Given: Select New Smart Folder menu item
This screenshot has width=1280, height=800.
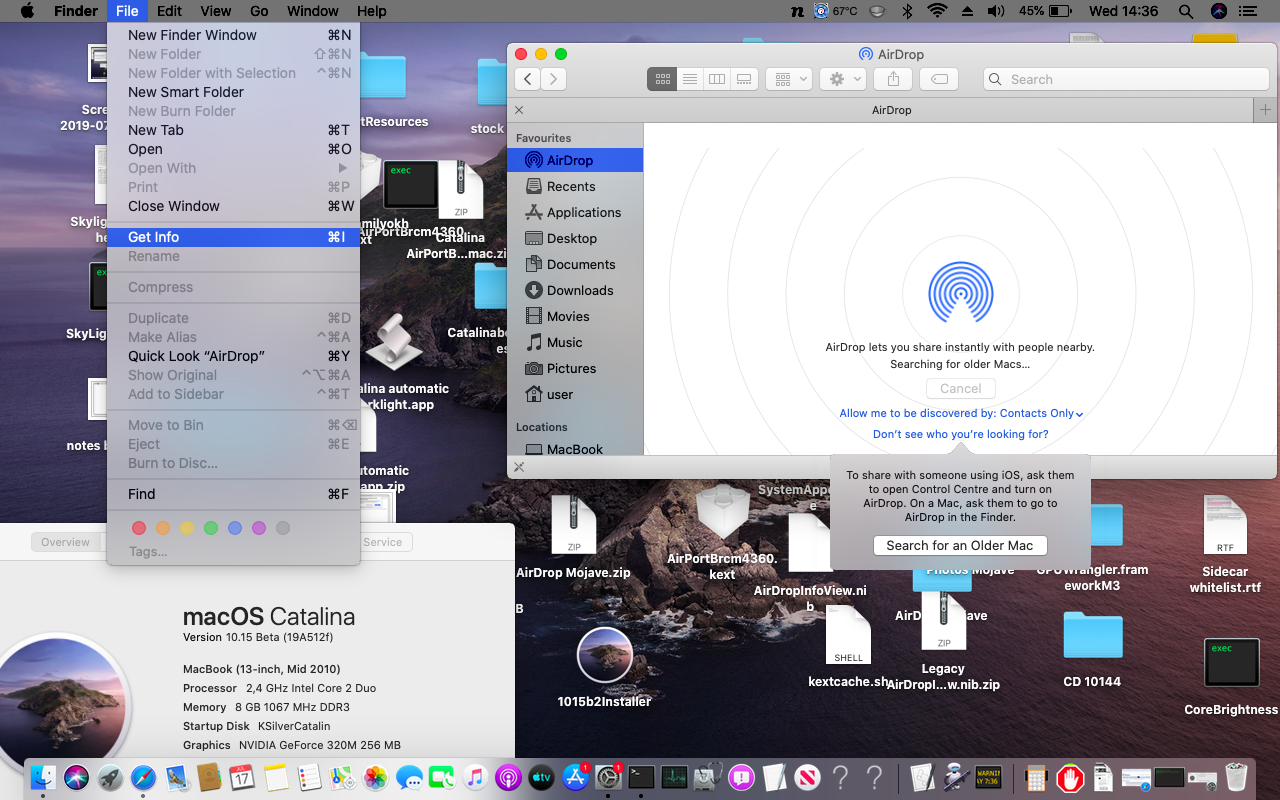Looking at the screenshot, I should coord(186,92).
